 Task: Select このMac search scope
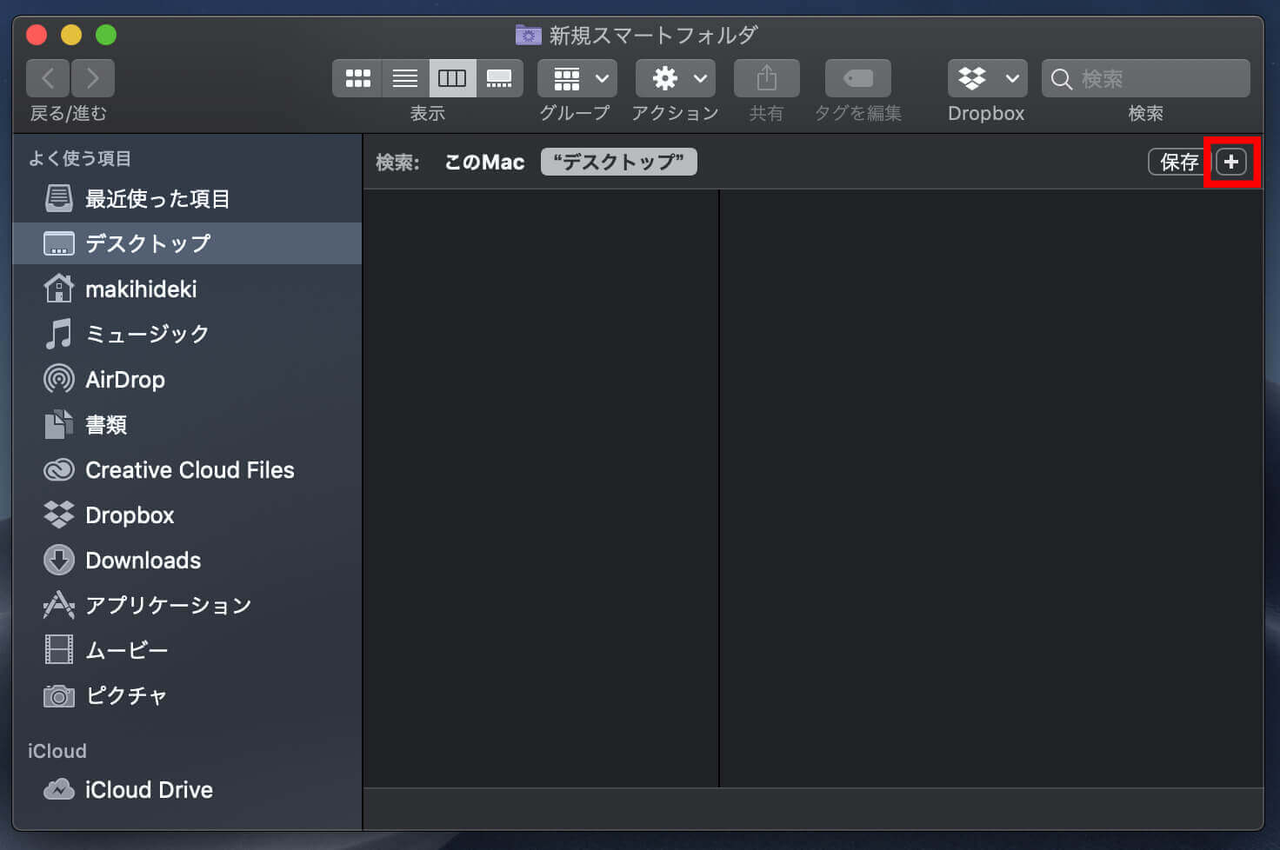click(484, 162)
